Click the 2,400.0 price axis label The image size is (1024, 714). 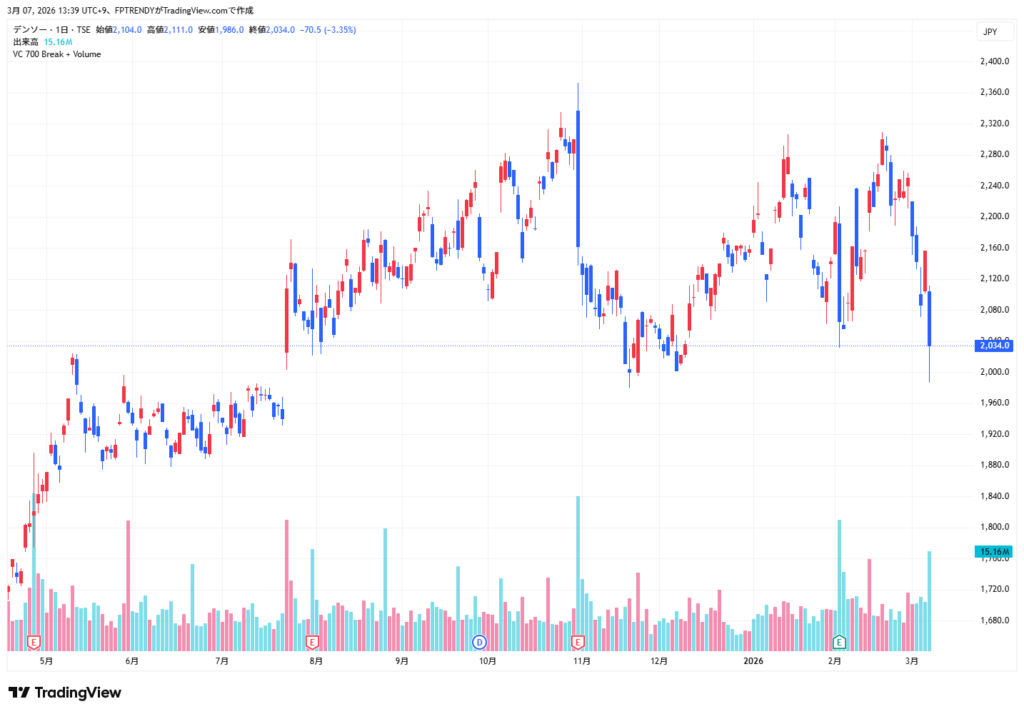coord(995,61)
